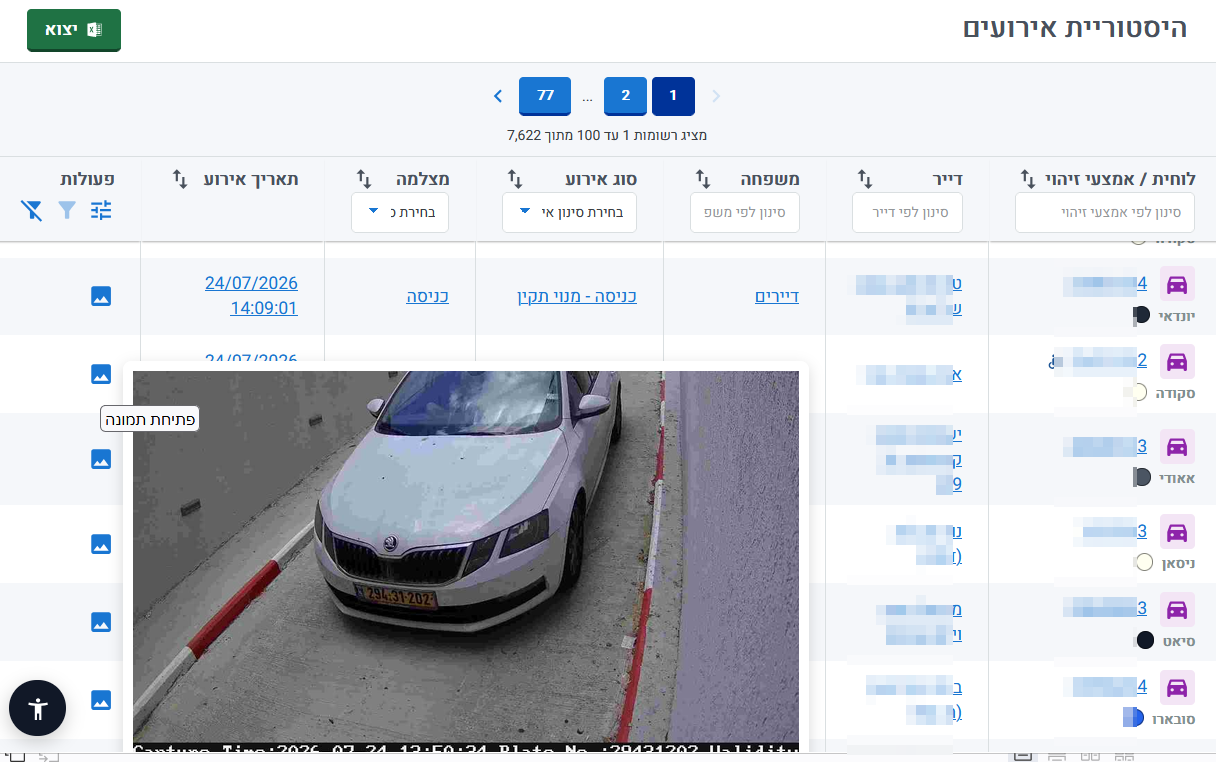Click the כניסה camera link
Screen dimensions: 1216x762
[427, 296]
